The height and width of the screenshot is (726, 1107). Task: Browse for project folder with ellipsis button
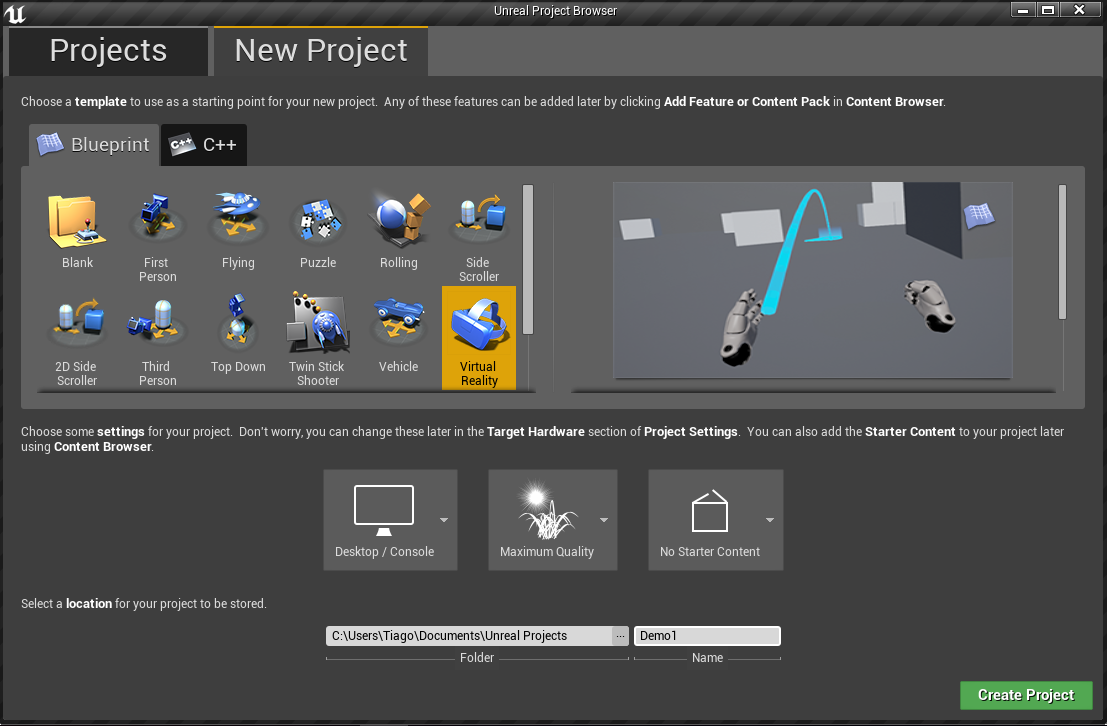tap(620, 636)
